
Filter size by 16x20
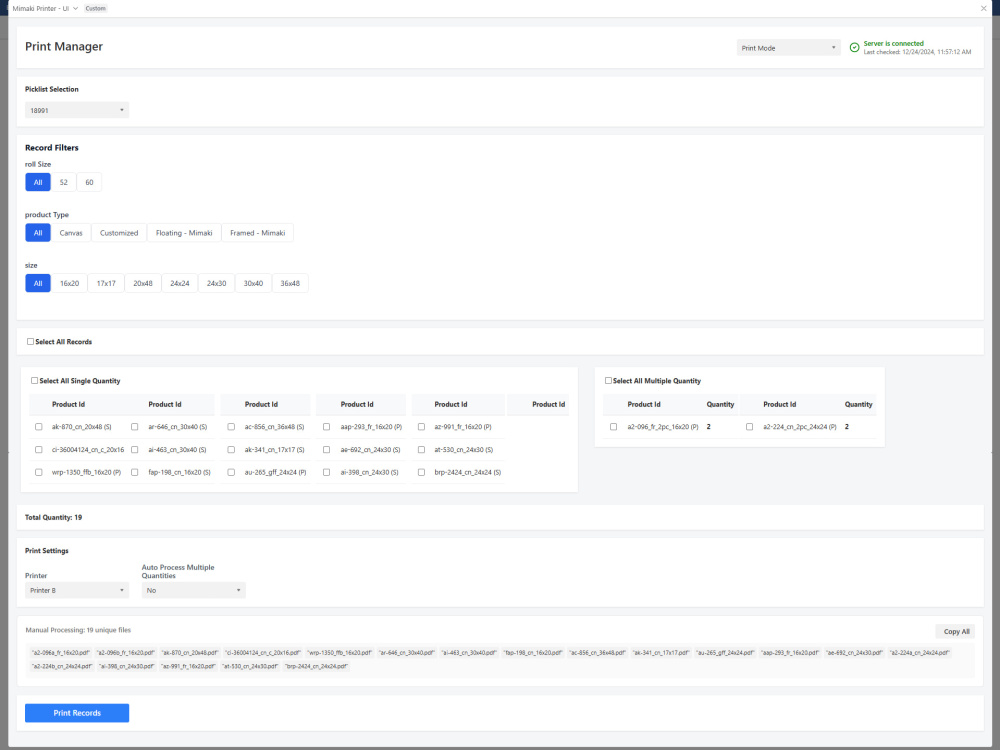(70, 283)
